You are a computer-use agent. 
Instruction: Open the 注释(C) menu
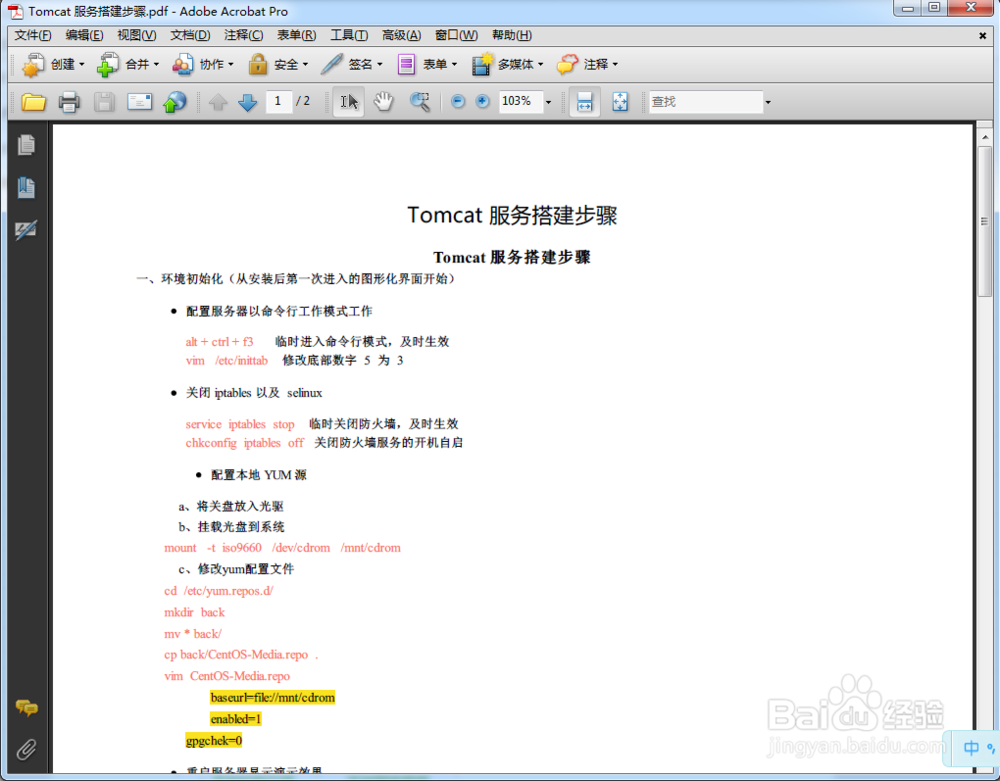click(243, 35)
